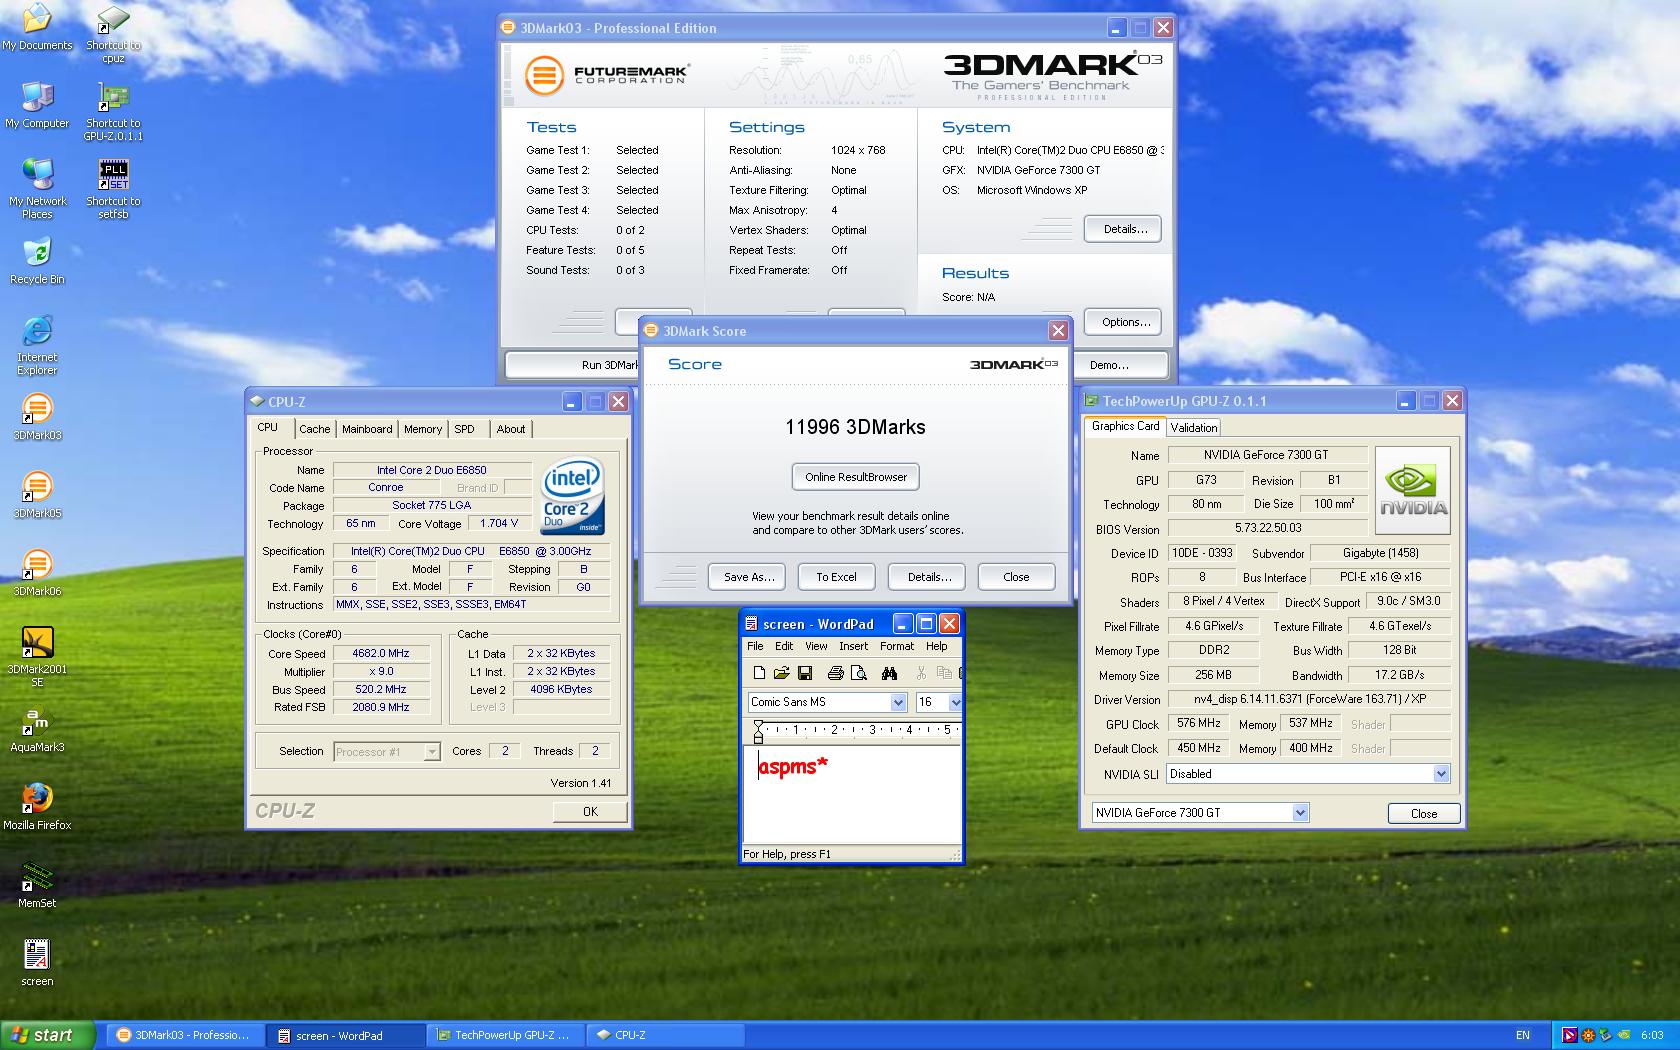
Task: Click inside the WordPad text area
Action: point(852,795)
